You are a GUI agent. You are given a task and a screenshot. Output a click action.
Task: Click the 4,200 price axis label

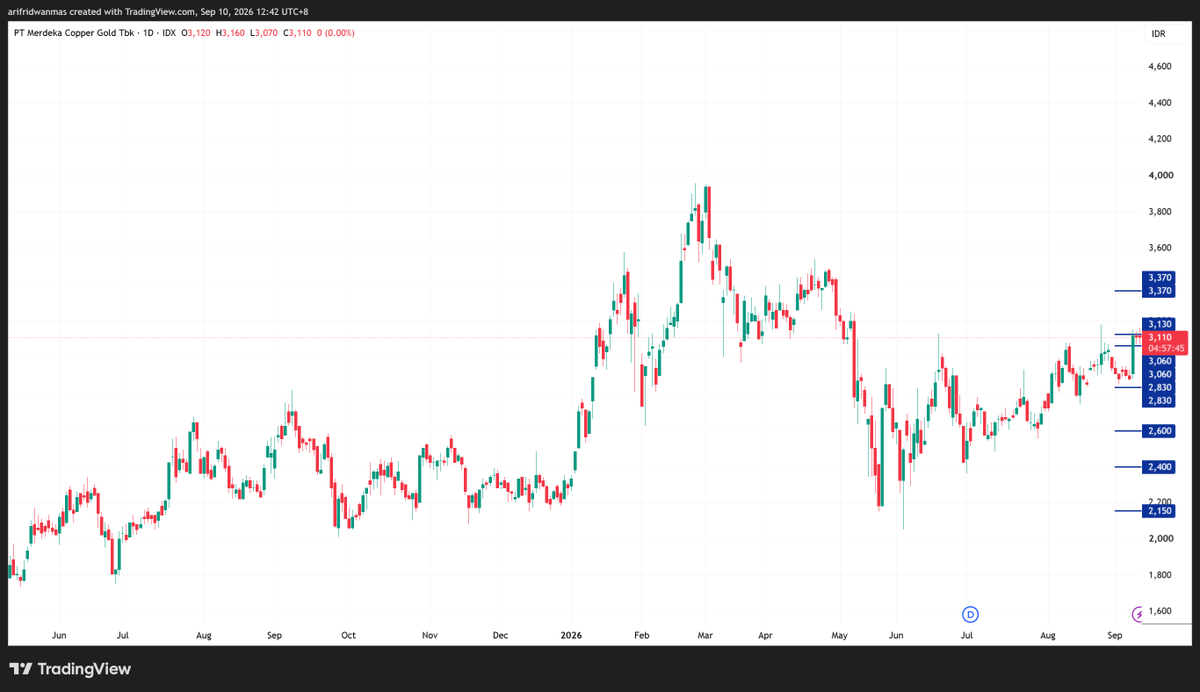pyautogui.click(x=1160, y=139)
